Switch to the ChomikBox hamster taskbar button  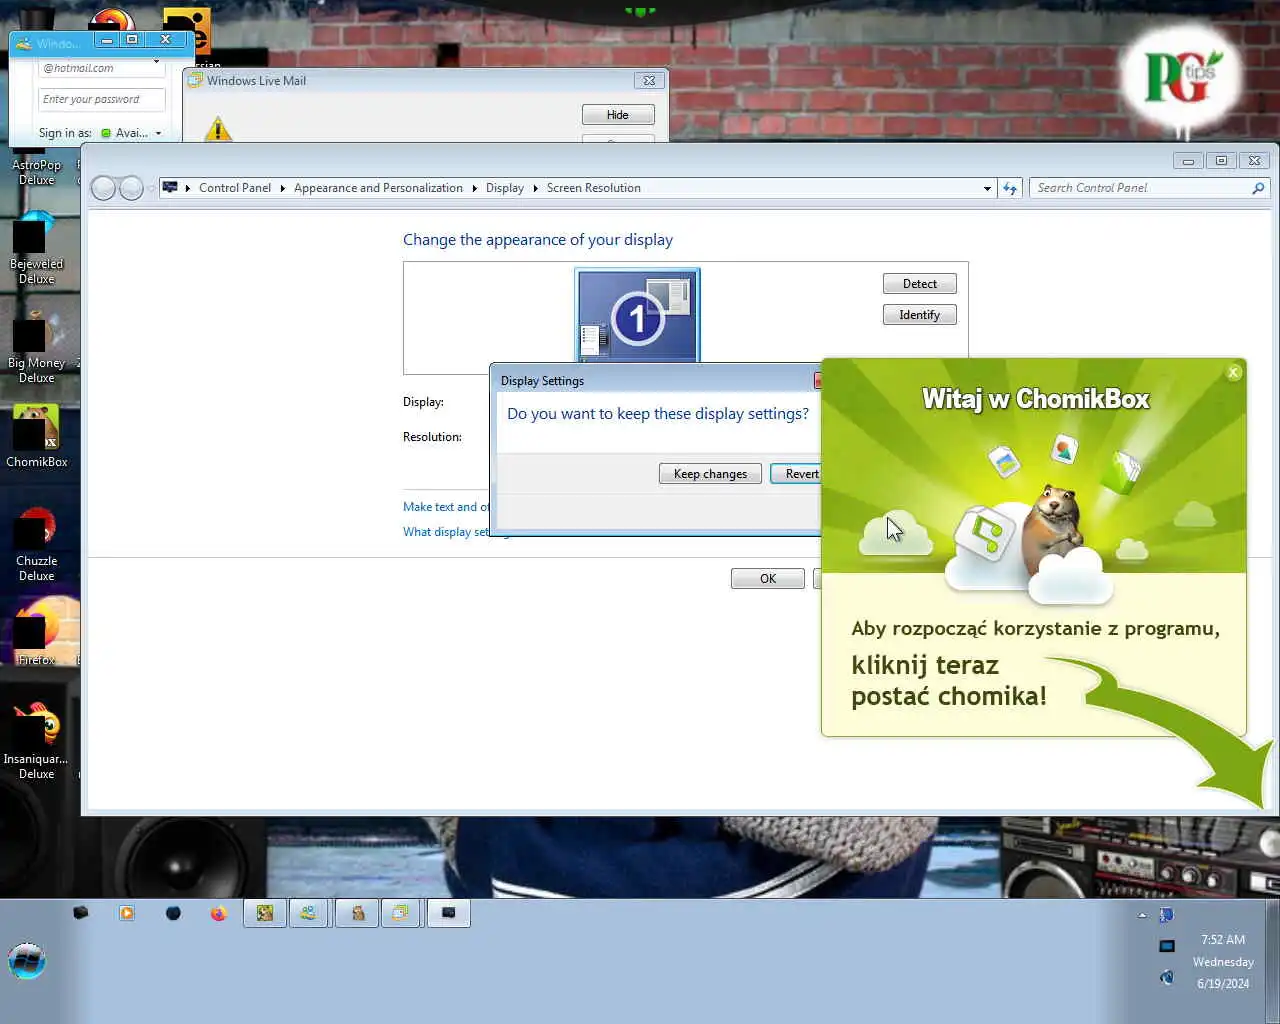[357, 913]
